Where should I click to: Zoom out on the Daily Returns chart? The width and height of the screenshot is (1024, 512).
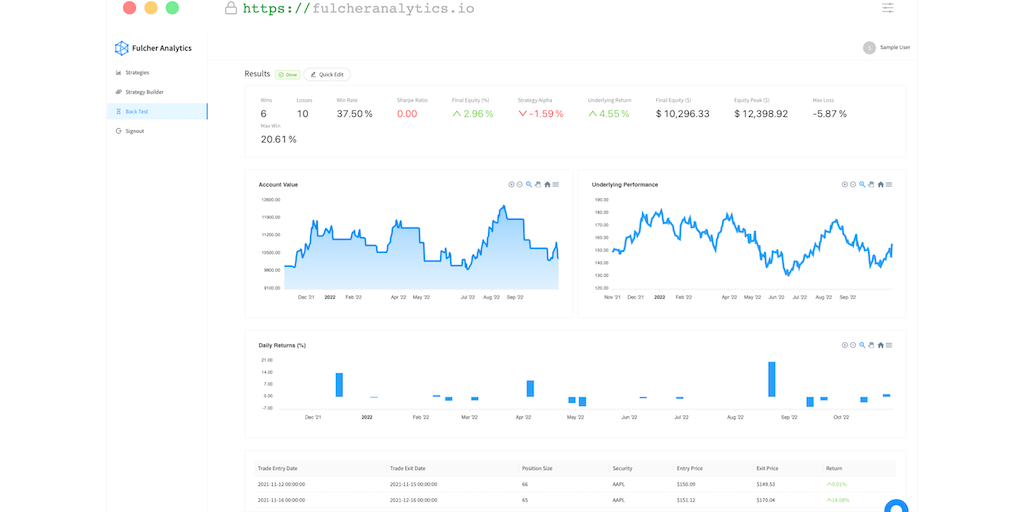pos(853,345)
